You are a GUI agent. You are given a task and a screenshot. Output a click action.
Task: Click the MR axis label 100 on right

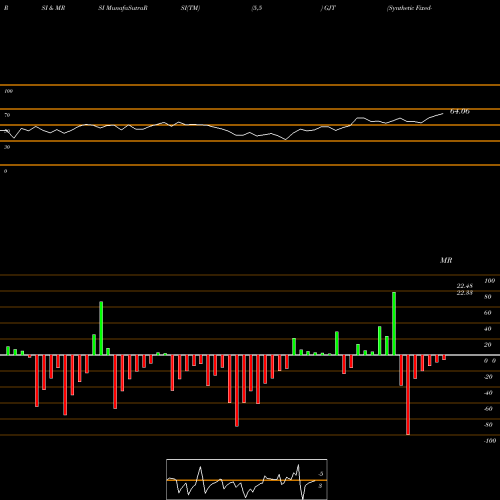click(x=489, y=281)
